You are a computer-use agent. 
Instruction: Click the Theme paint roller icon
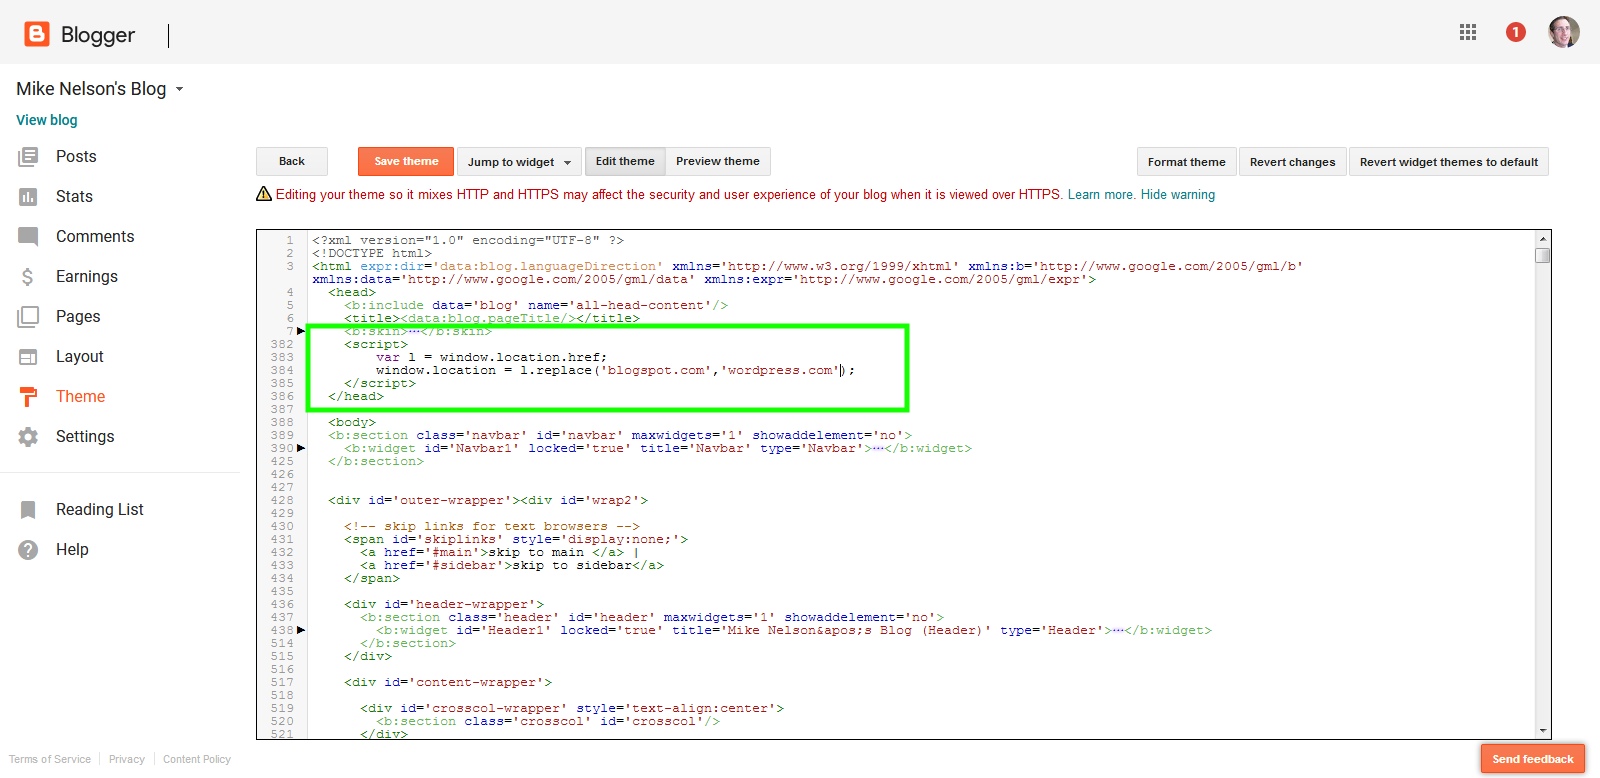[x=28, y=397]
